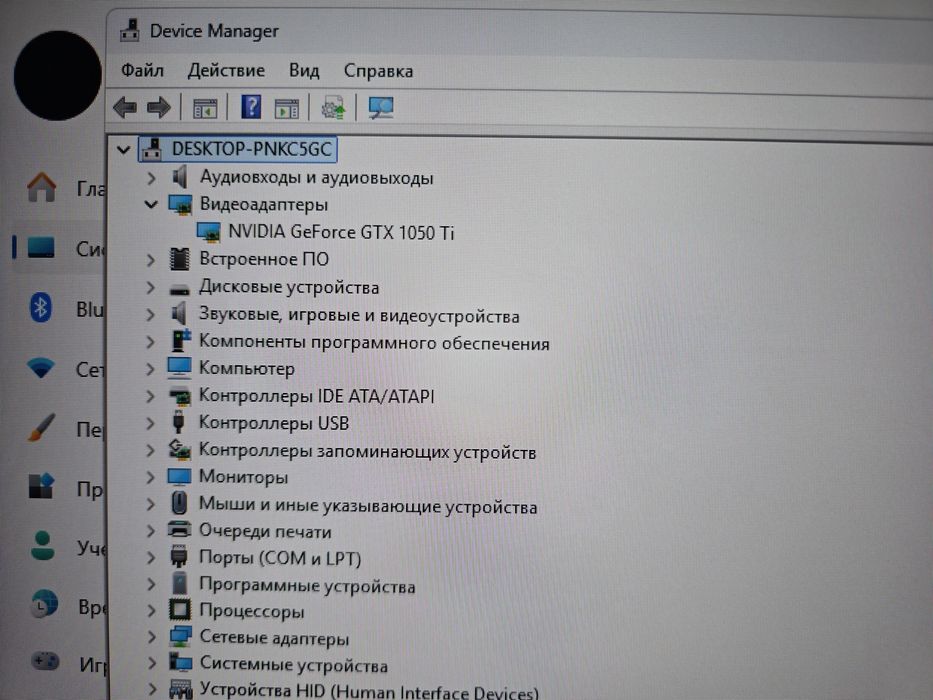Open the Файл menu
This screenshot has width=933, height=700.
(142, 70)
